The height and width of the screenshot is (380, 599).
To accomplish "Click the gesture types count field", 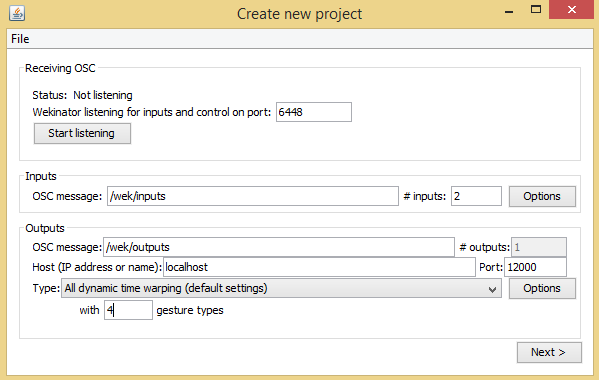I will (x=128, y=310).
